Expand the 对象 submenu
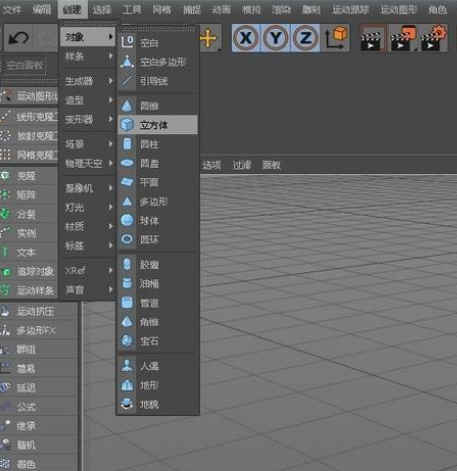The height and width of the screenshot is (471, 457). click(87, 37)
